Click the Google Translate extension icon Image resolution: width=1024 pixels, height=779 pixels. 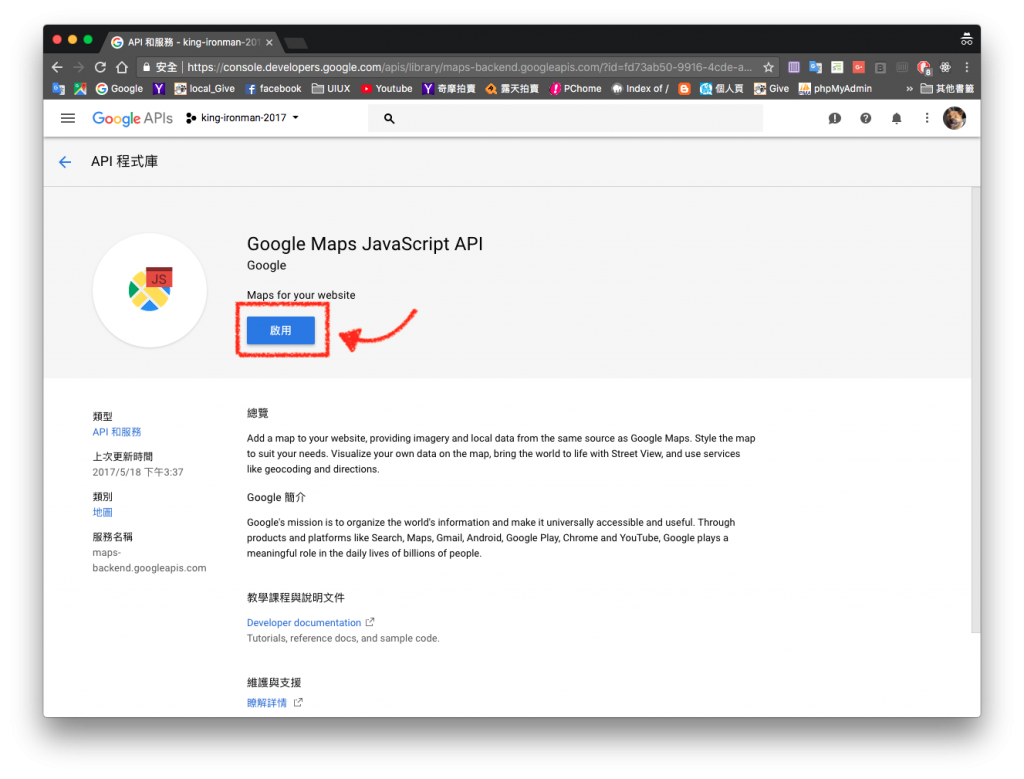click(816, 67)
